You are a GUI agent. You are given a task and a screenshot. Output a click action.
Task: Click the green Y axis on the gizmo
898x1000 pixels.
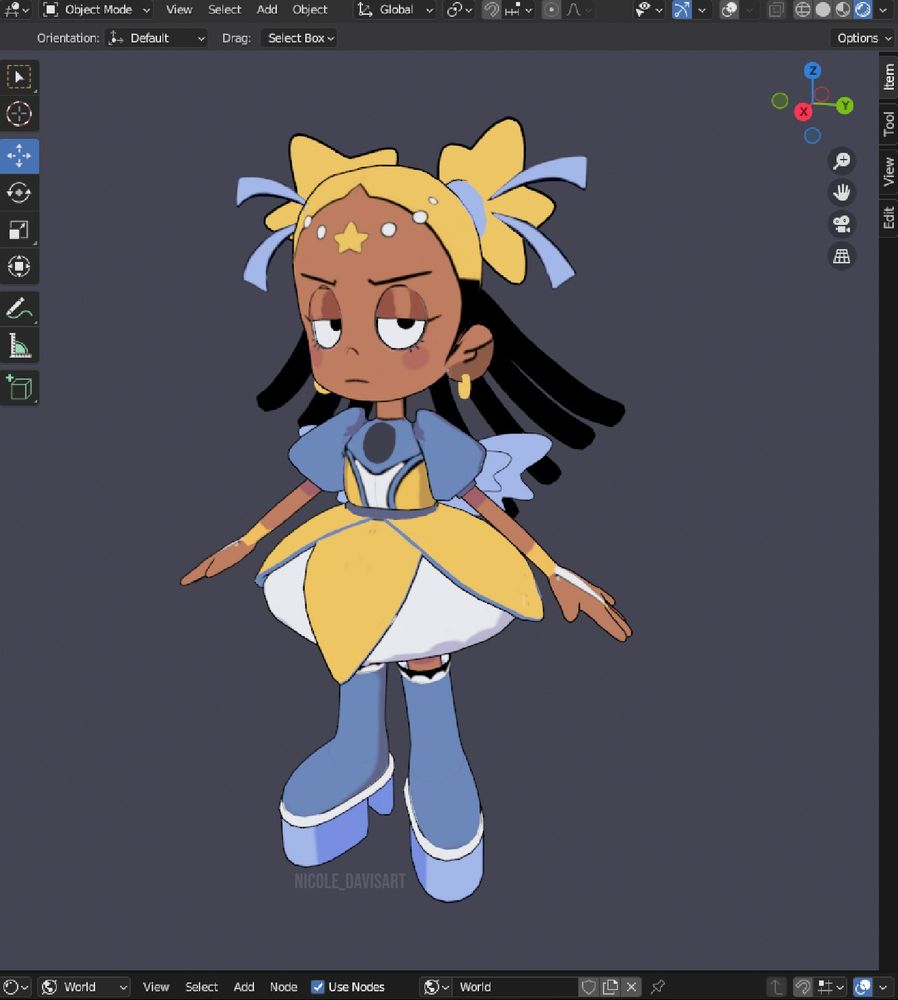tap(845, 105)
